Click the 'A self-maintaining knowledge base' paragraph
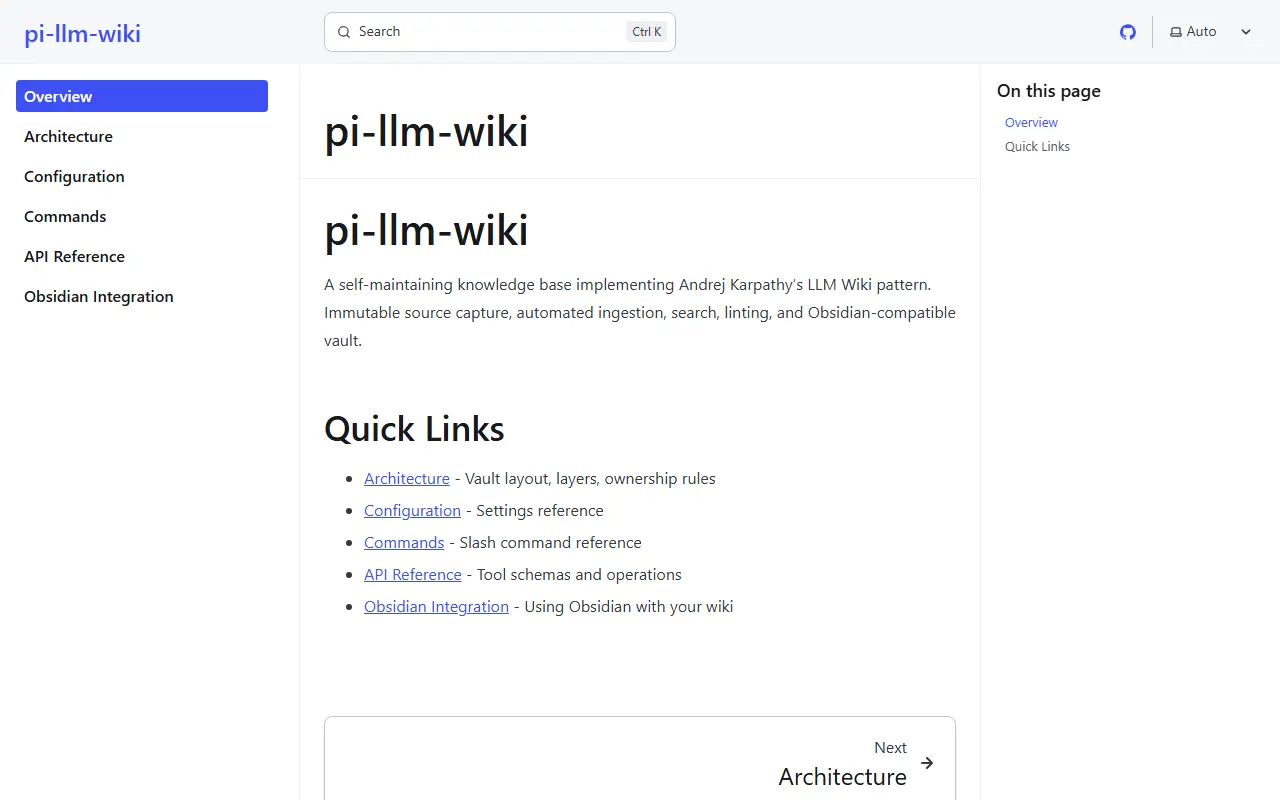Screen dimensions: 1280x800 pos(640,312)
